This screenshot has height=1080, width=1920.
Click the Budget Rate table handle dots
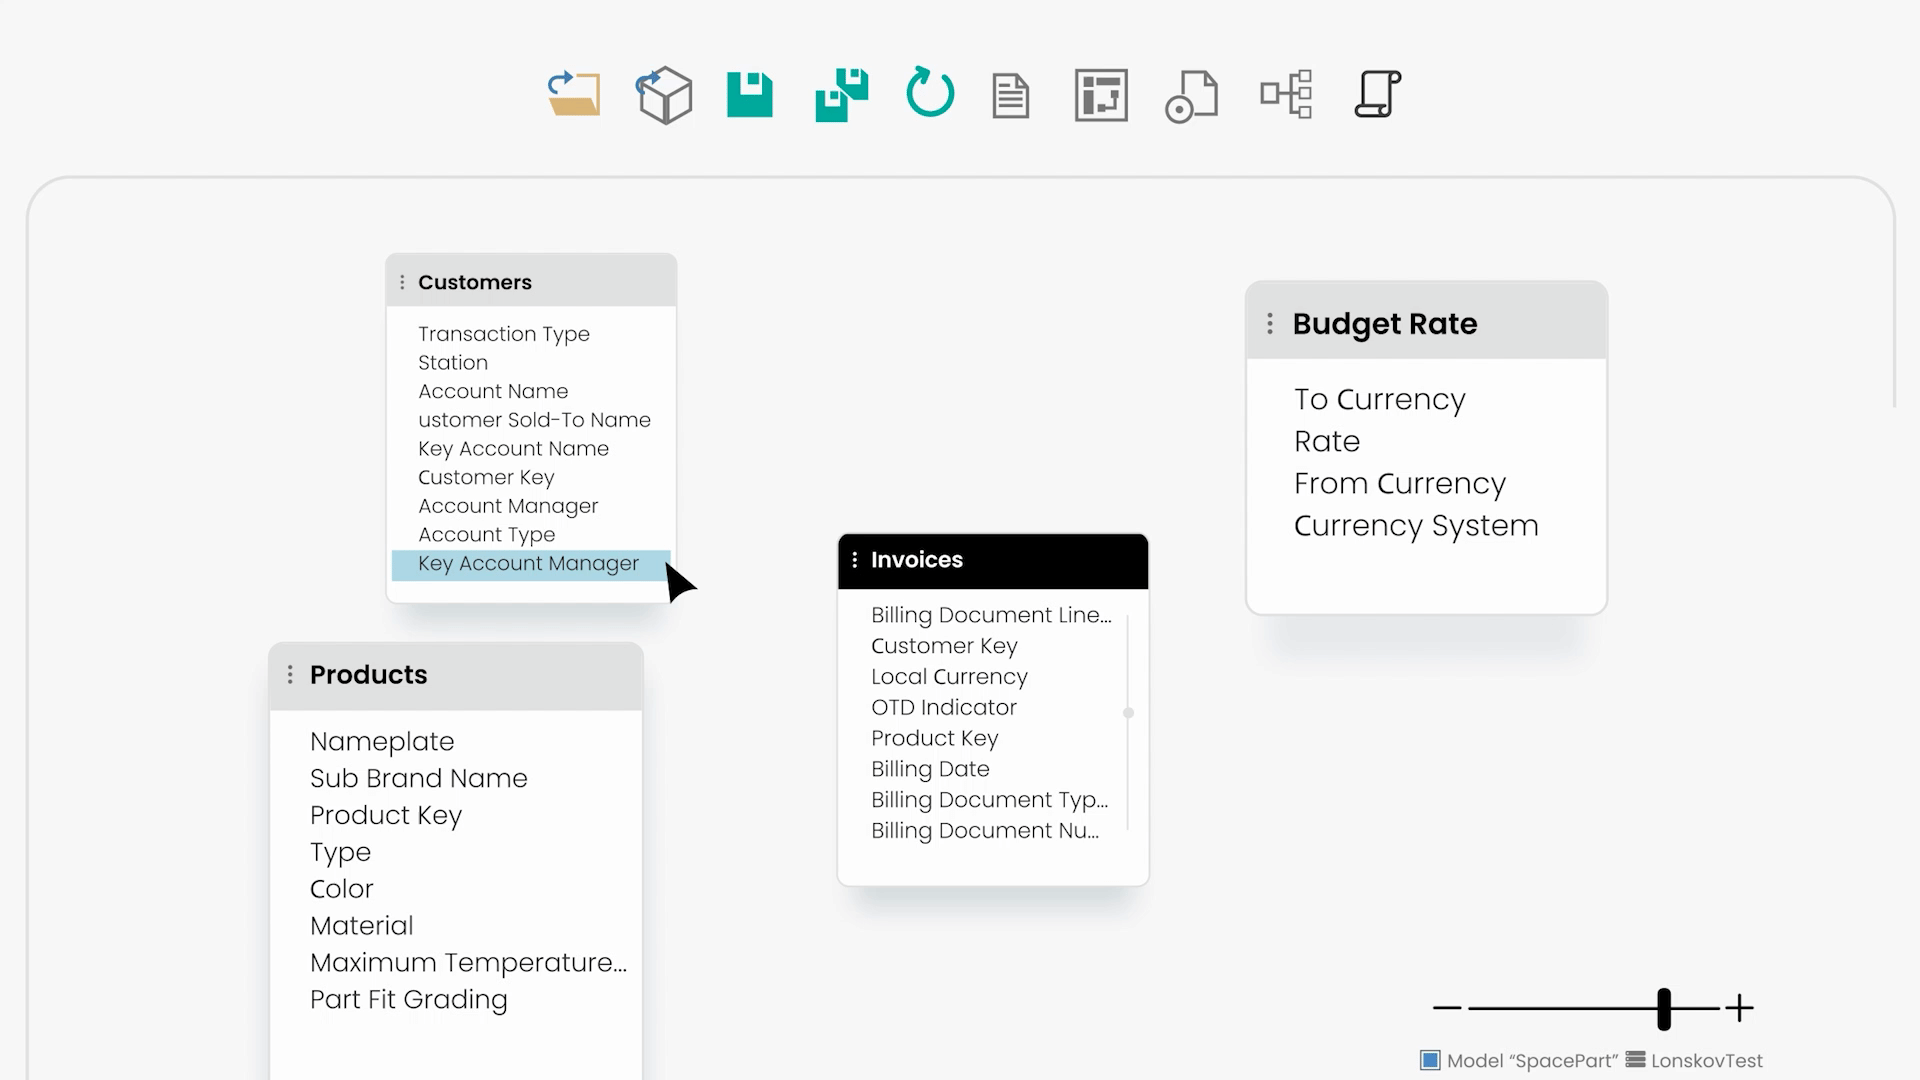1270,324
